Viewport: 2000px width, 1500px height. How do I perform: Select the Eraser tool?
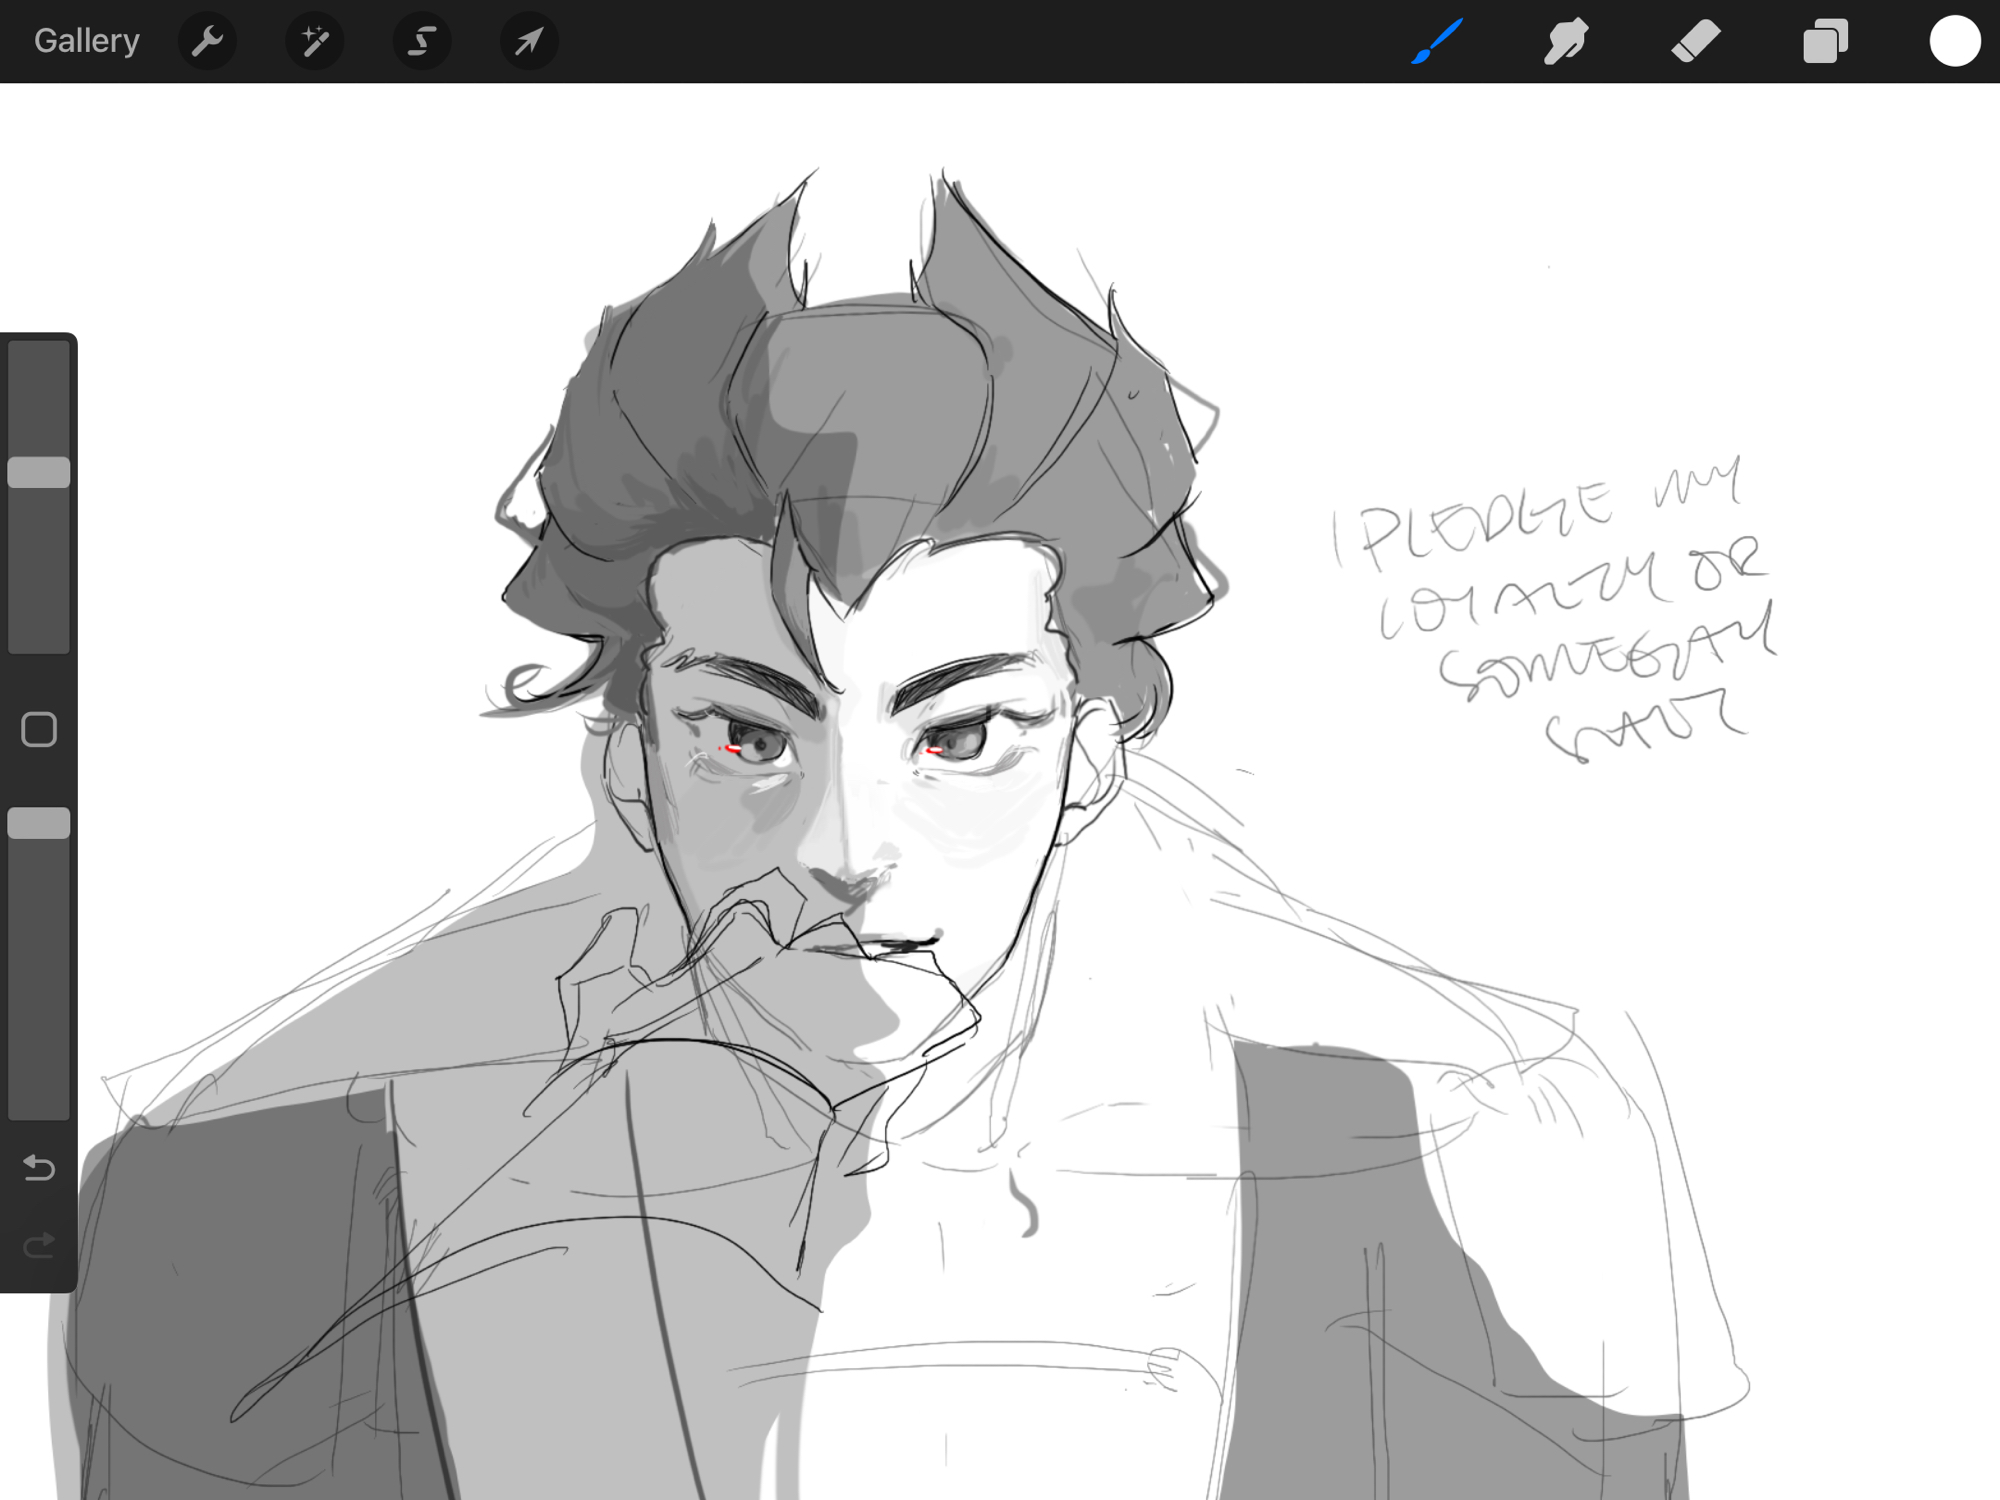1695,41
